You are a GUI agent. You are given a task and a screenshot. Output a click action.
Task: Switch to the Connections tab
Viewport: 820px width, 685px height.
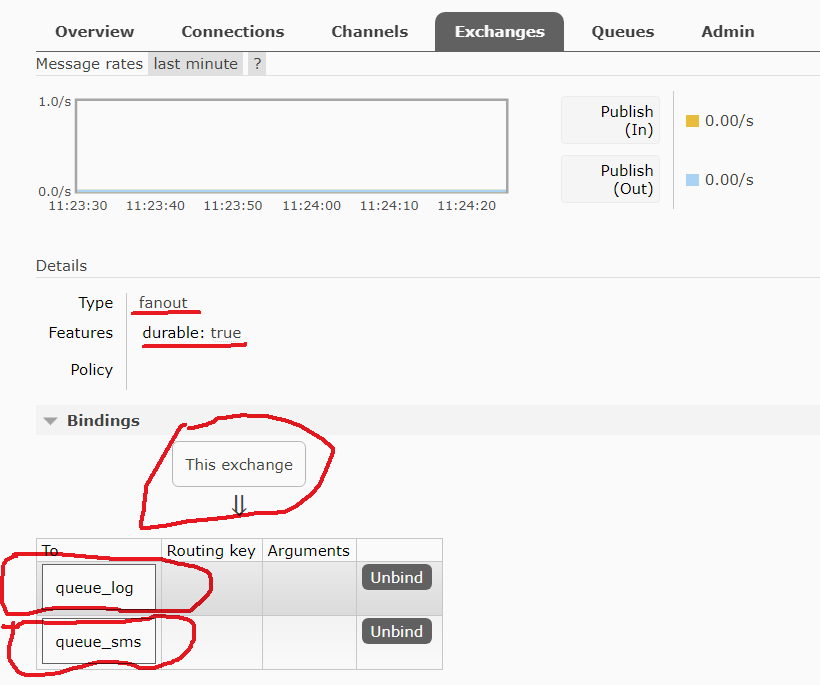pos(233,32)
